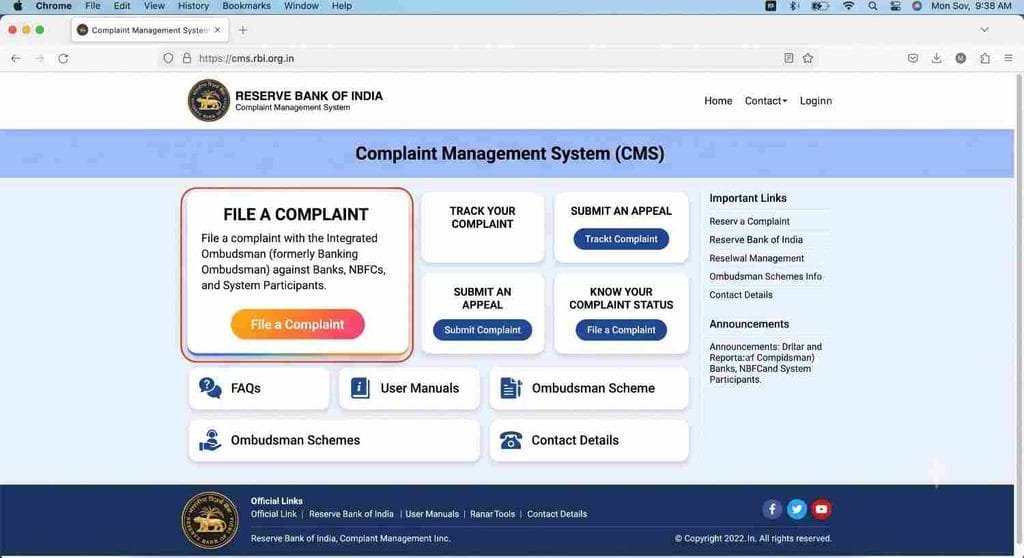The width and height of the screenshot is (1024, 558).
Task: Open the downloads icon in toolbar
Action: [936, 58]
